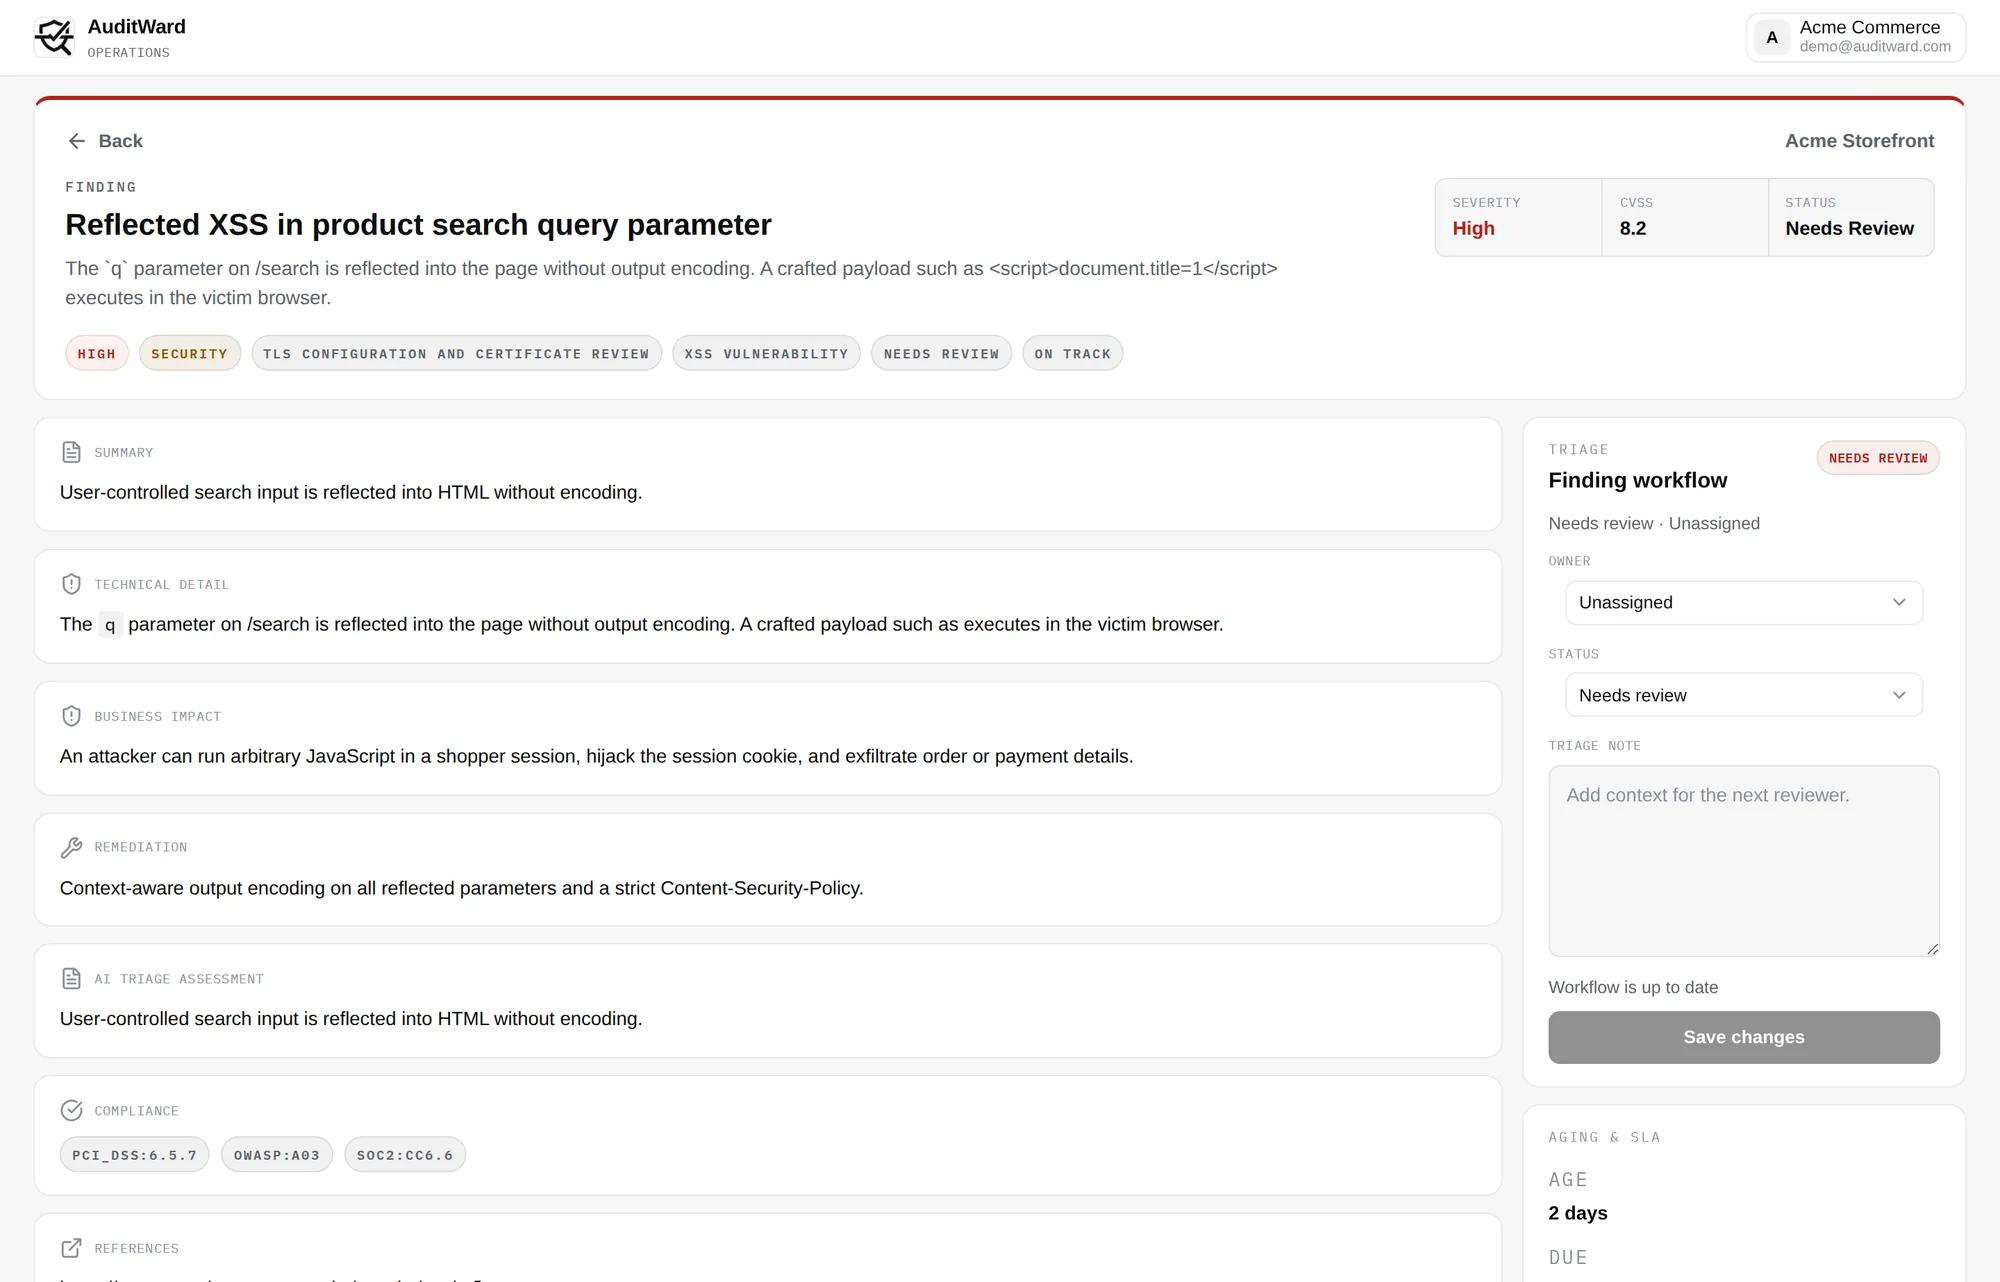The image size is (2000, 1282).
Task: Click the finding title Reflected XSS heading
Action: (x=418, y=225)
